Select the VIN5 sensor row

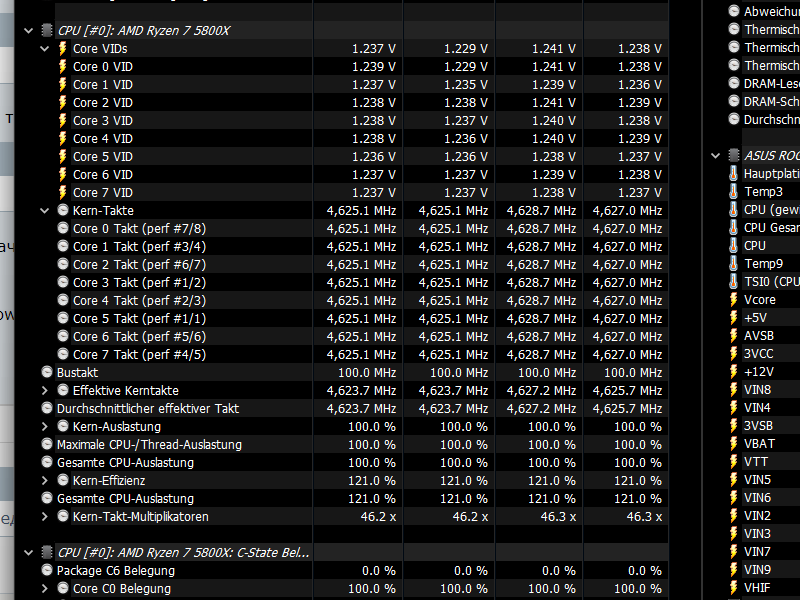click(x=763, y=480)
